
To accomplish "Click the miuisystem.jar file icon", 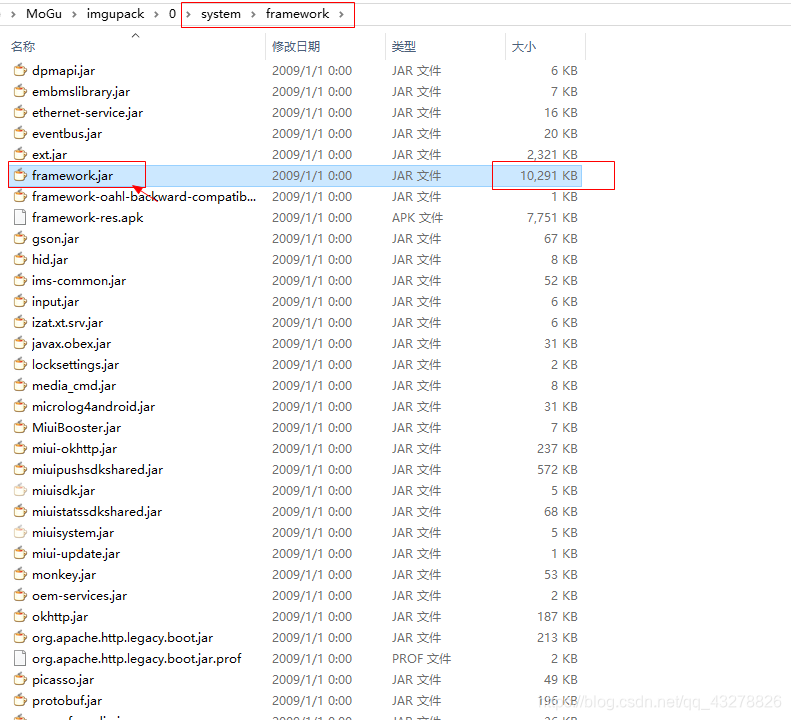I will click(x=20, y=532).
